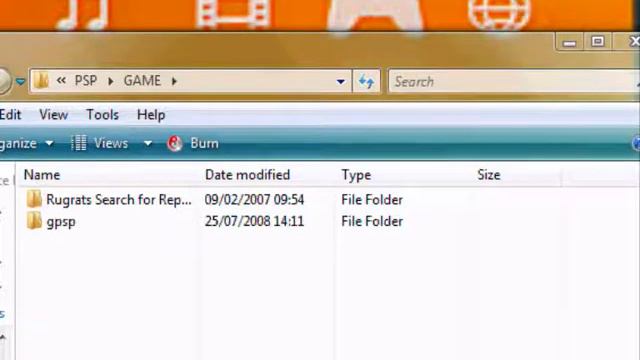
Task: Open the Tools menu
Action: pyautogui.click(x=102, y=115)
